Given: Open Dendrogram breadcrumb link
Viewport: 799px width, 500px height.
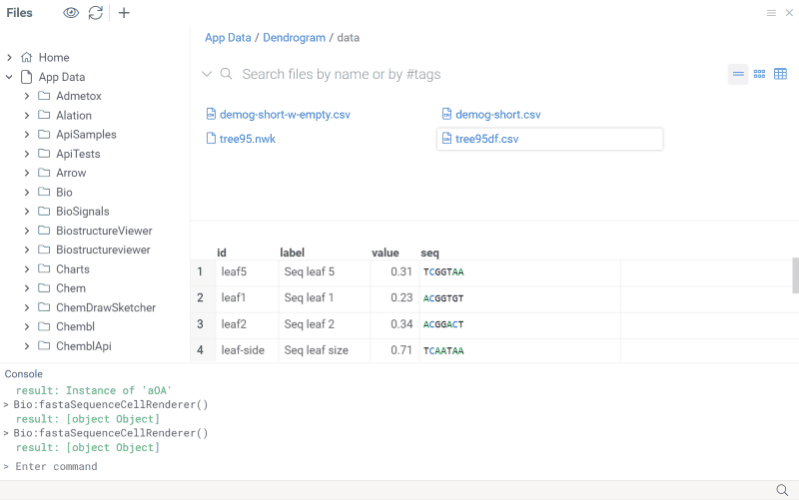Looking at the screenshot, I should click(294, 38).
